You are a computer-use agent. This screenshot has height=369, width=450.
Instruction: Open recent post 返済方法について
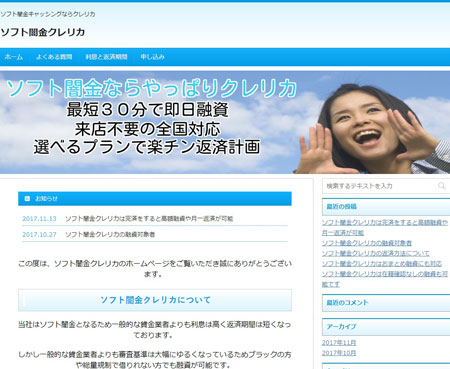[376, 253]
